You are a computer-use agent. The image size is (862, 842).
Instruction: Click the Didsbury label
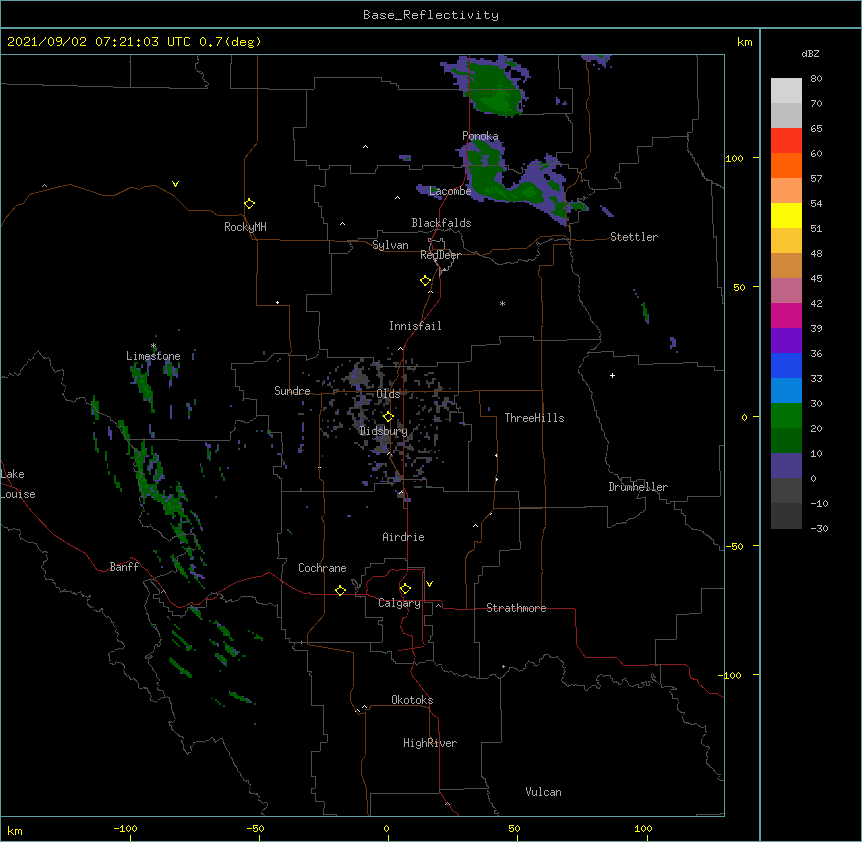coord(384,431)
